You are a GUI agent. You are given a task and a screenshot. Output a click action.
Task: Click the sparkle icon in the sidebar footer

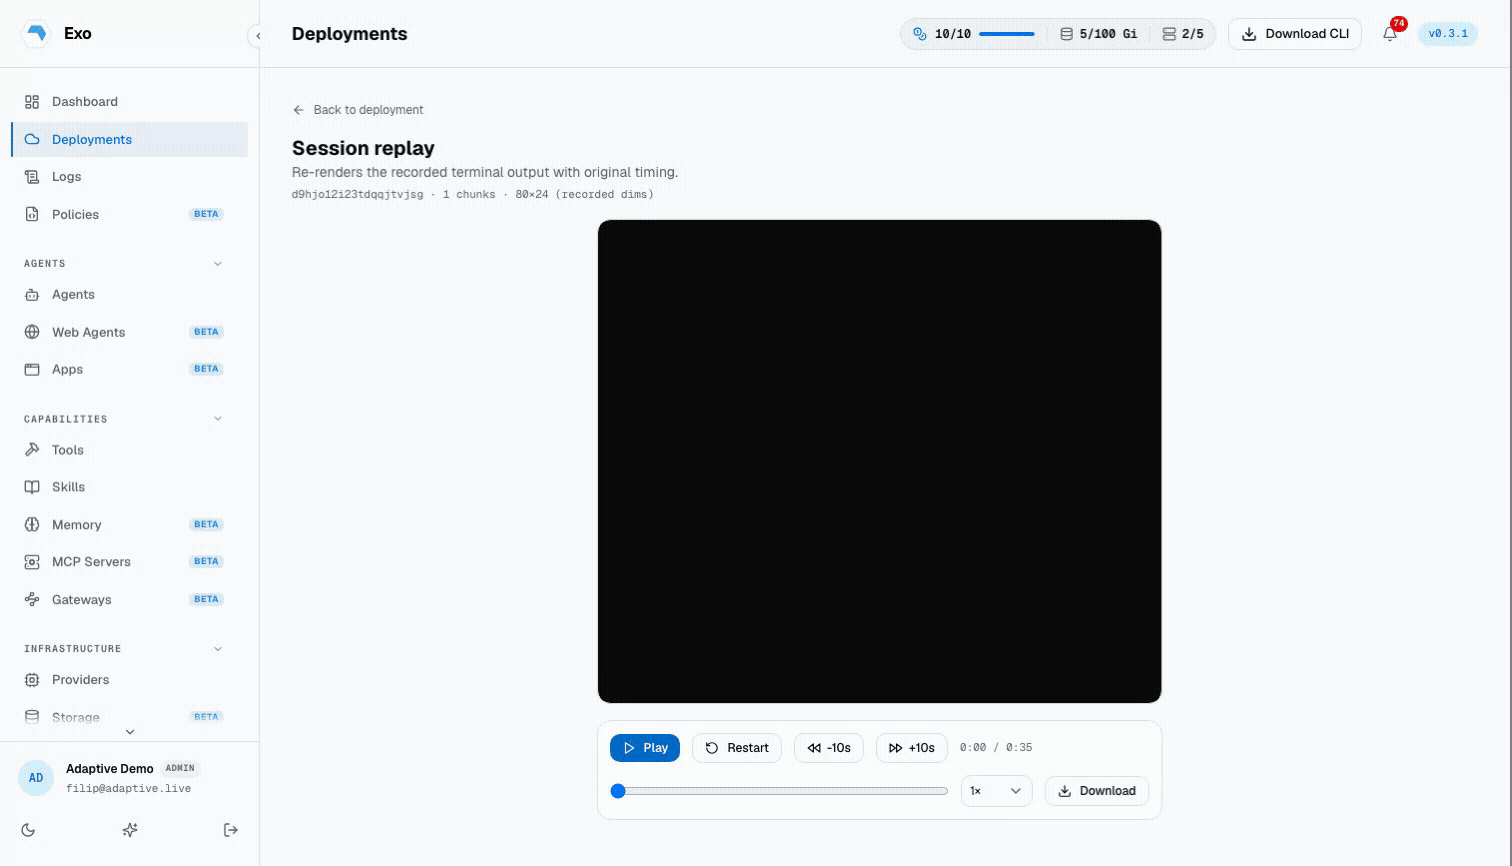coord(130,830)
